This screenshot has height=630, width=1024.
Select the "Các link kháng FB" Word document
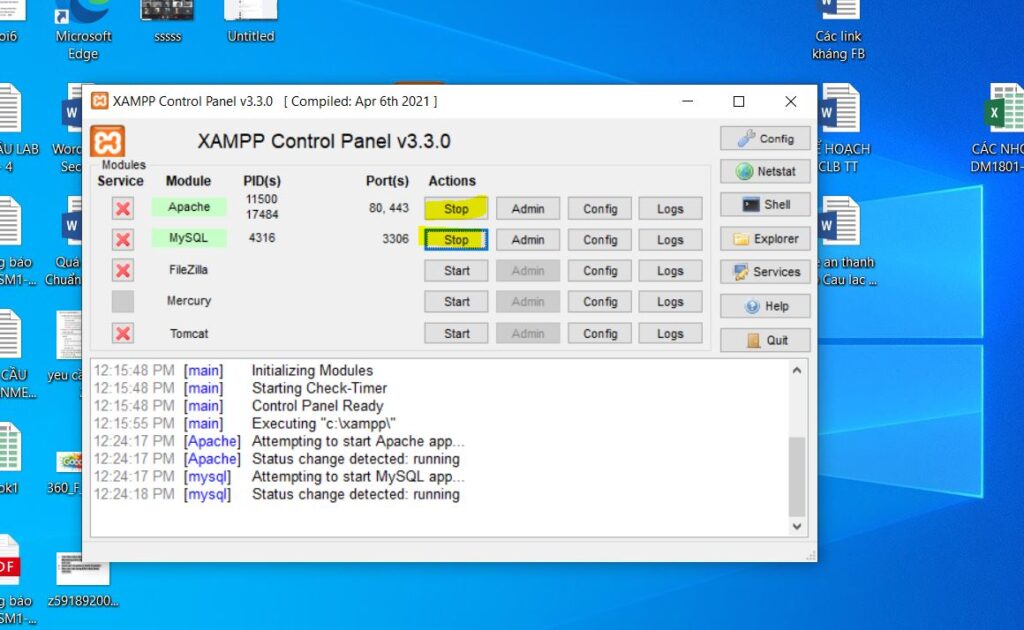[838, 29]
